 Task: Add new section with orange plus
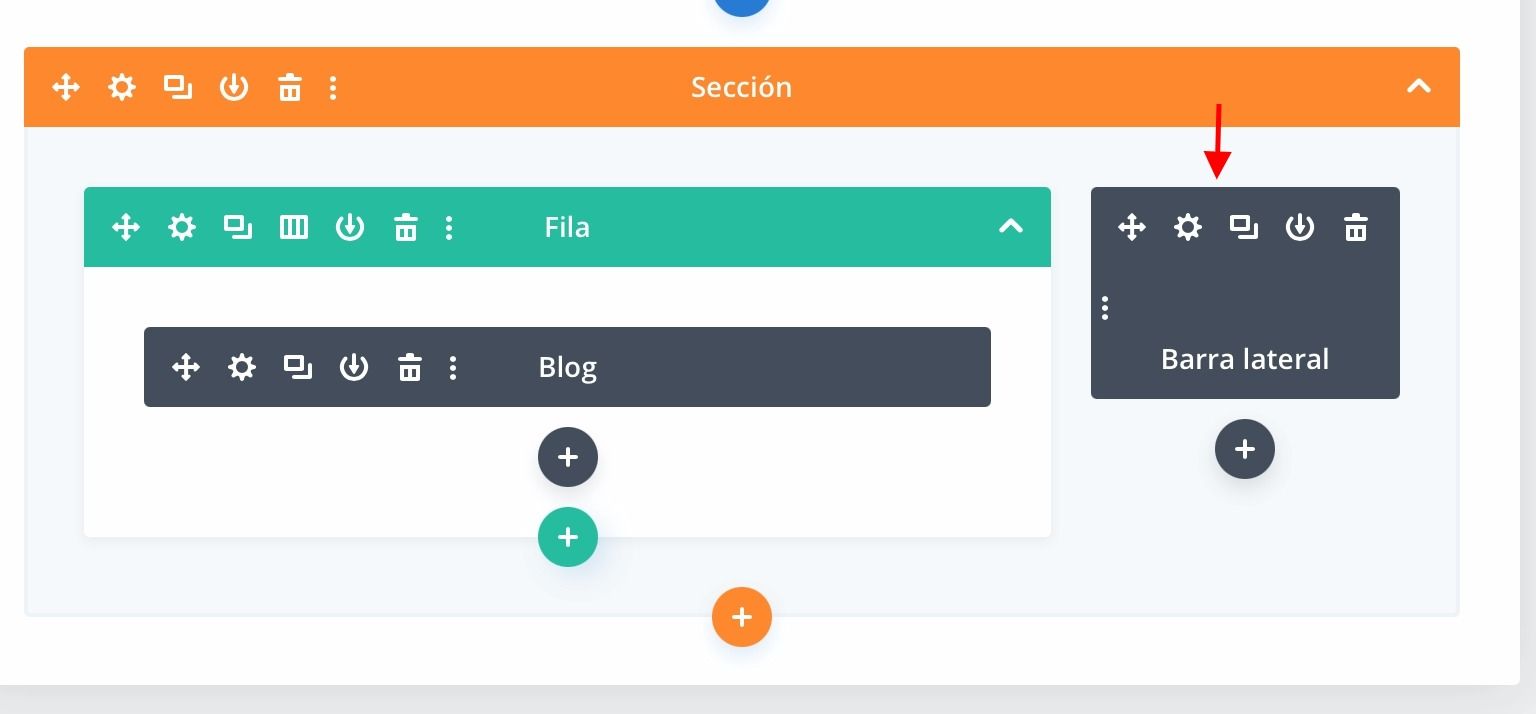(742, 618)
